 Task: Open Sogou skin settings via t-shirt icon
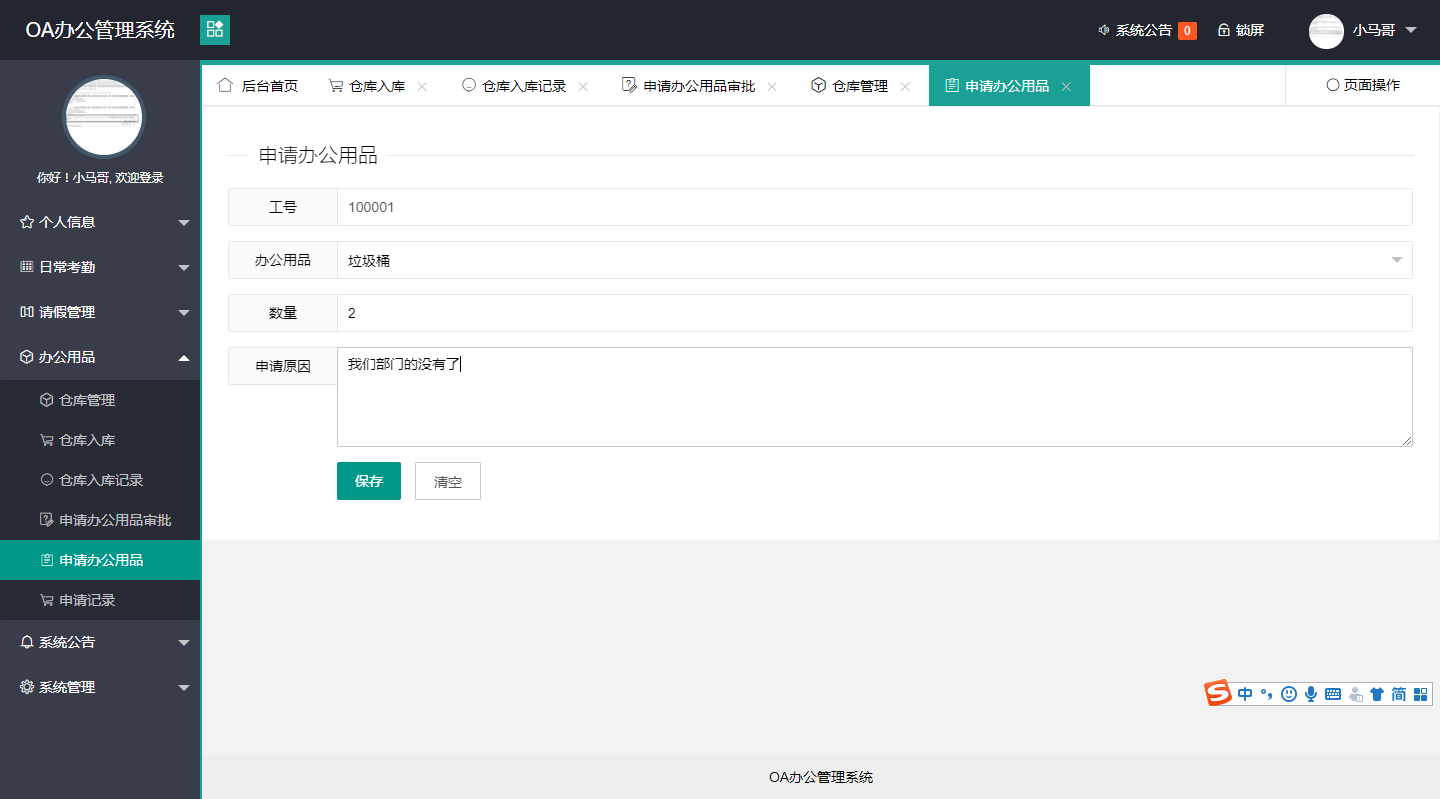click(x=1377, y=693)
